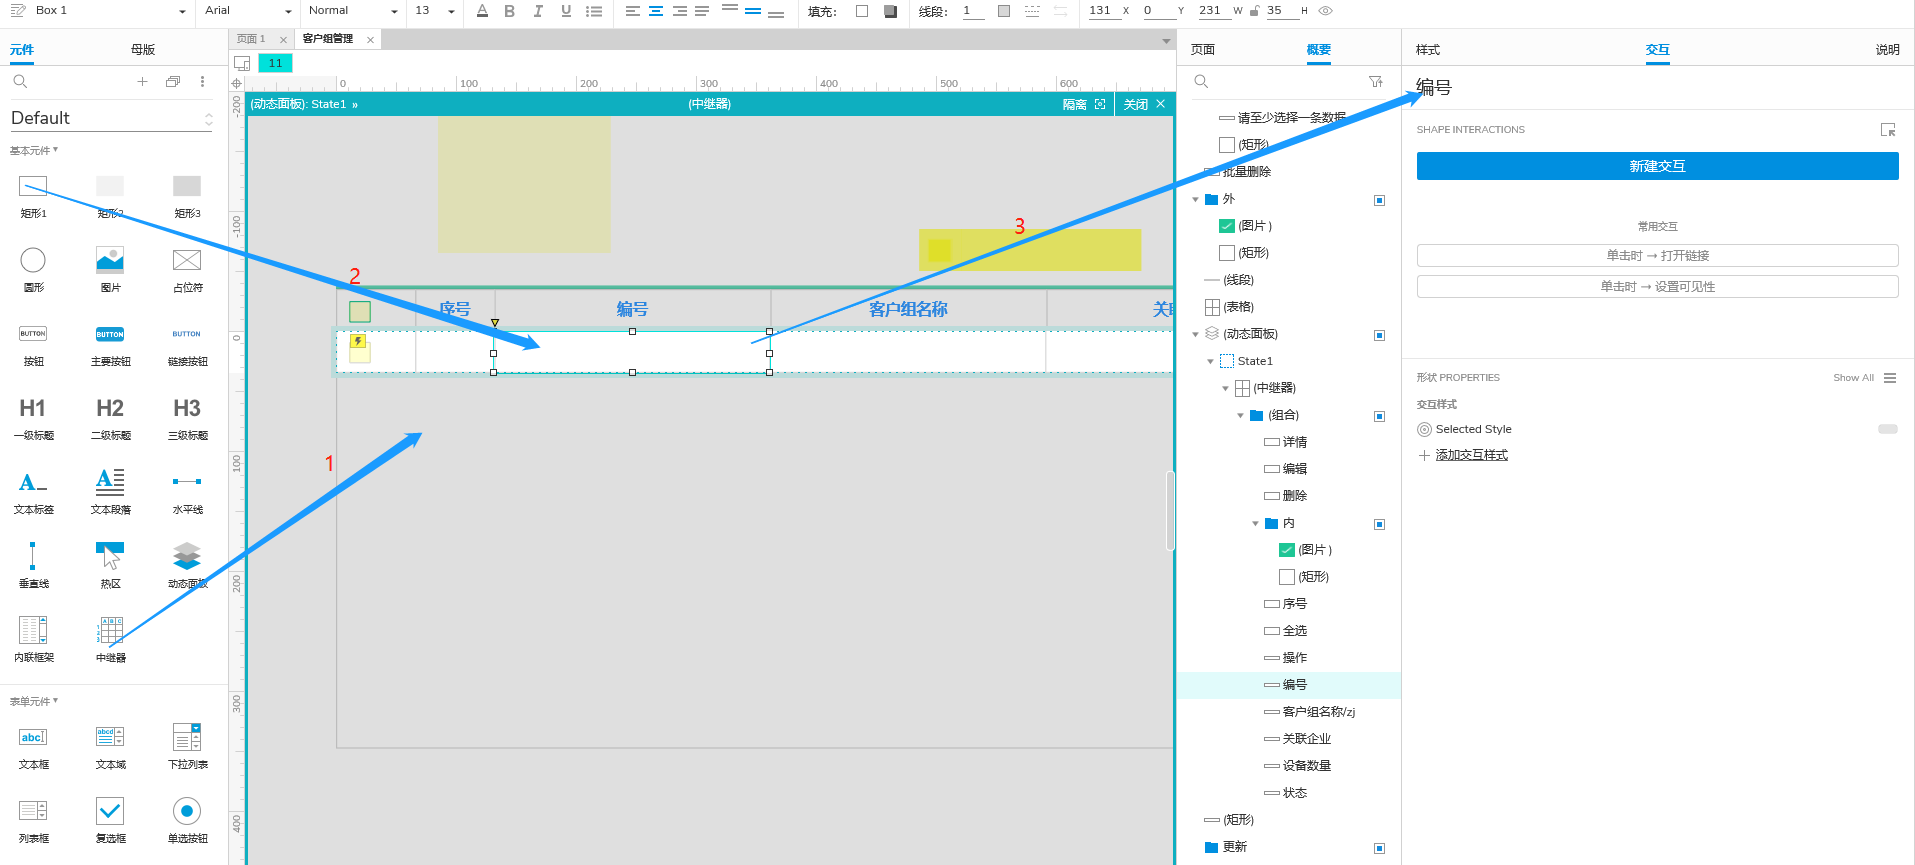1915x865 pixels.
Task: Choose the H2 二级标题 widget
Action: [x=110, y=418]
